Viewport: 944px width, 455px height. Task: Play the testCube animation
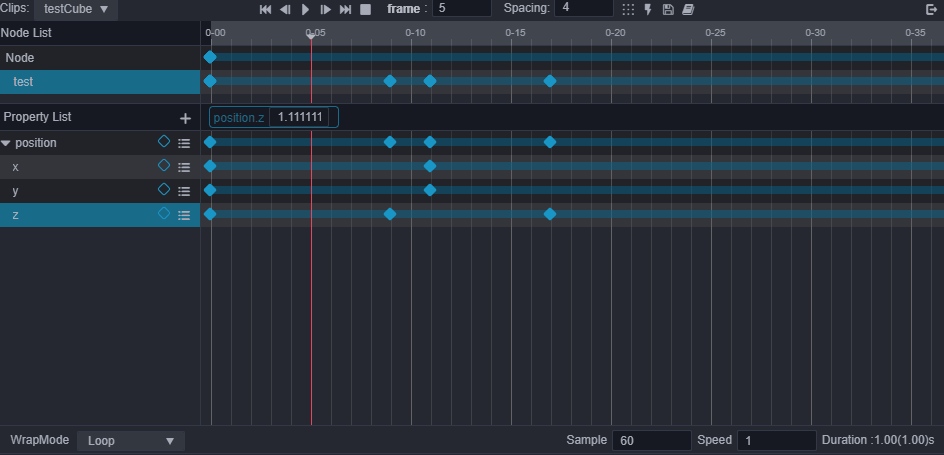click(305, 9)
